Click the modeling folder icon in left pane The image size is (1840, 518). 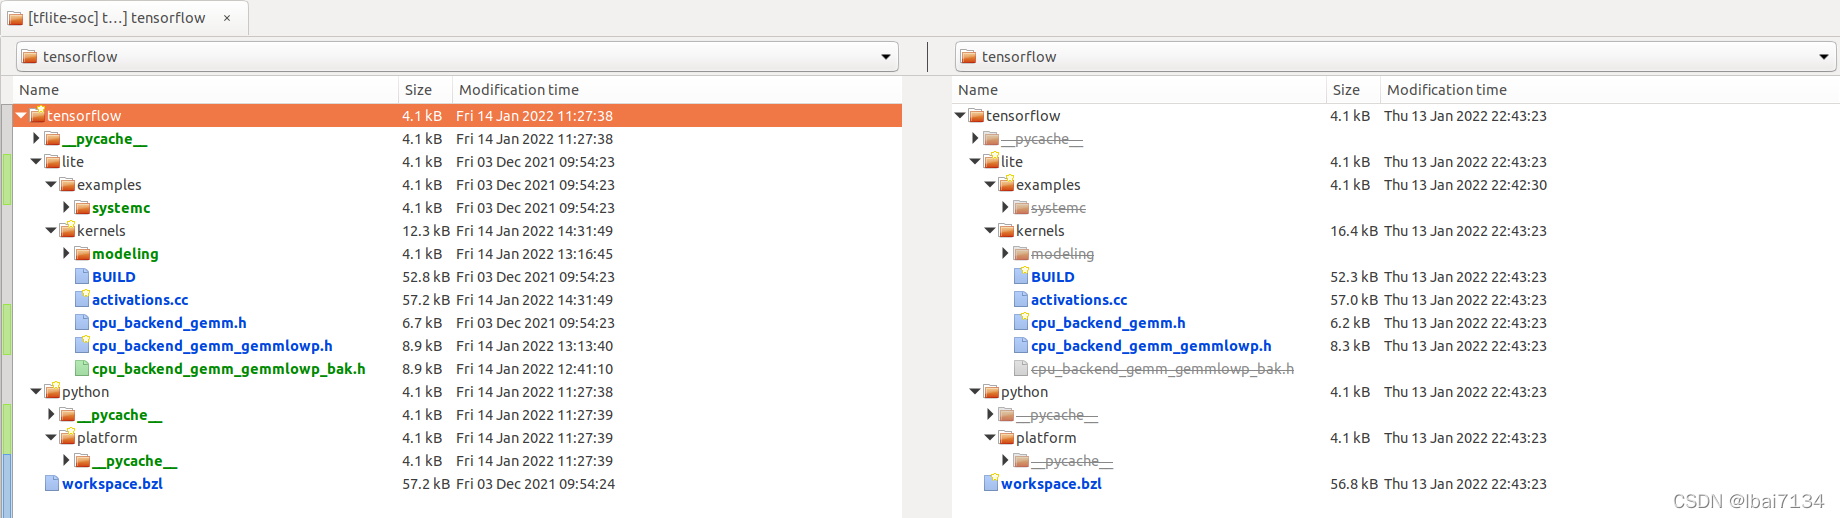point(82,253)
